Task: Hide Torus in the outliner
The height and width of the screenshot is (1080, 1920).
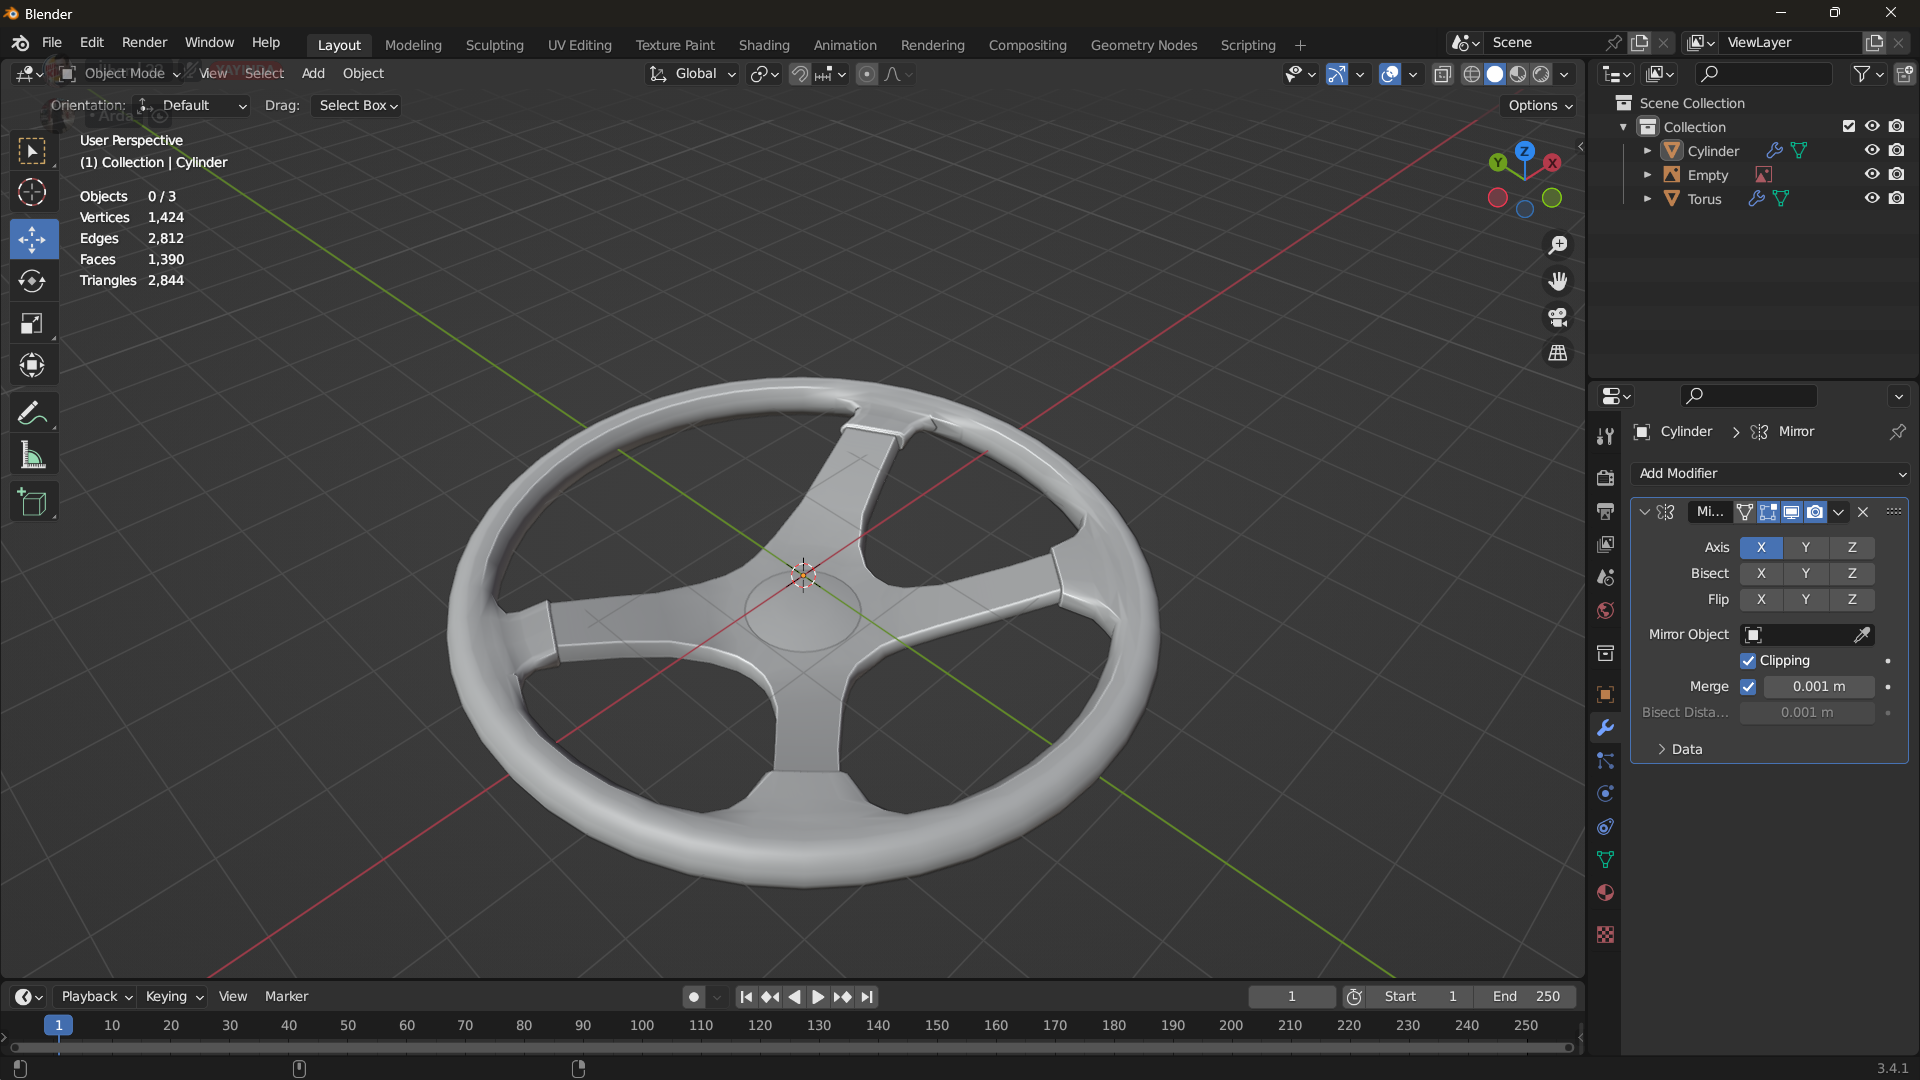Action: click(x=1872, y=199)
